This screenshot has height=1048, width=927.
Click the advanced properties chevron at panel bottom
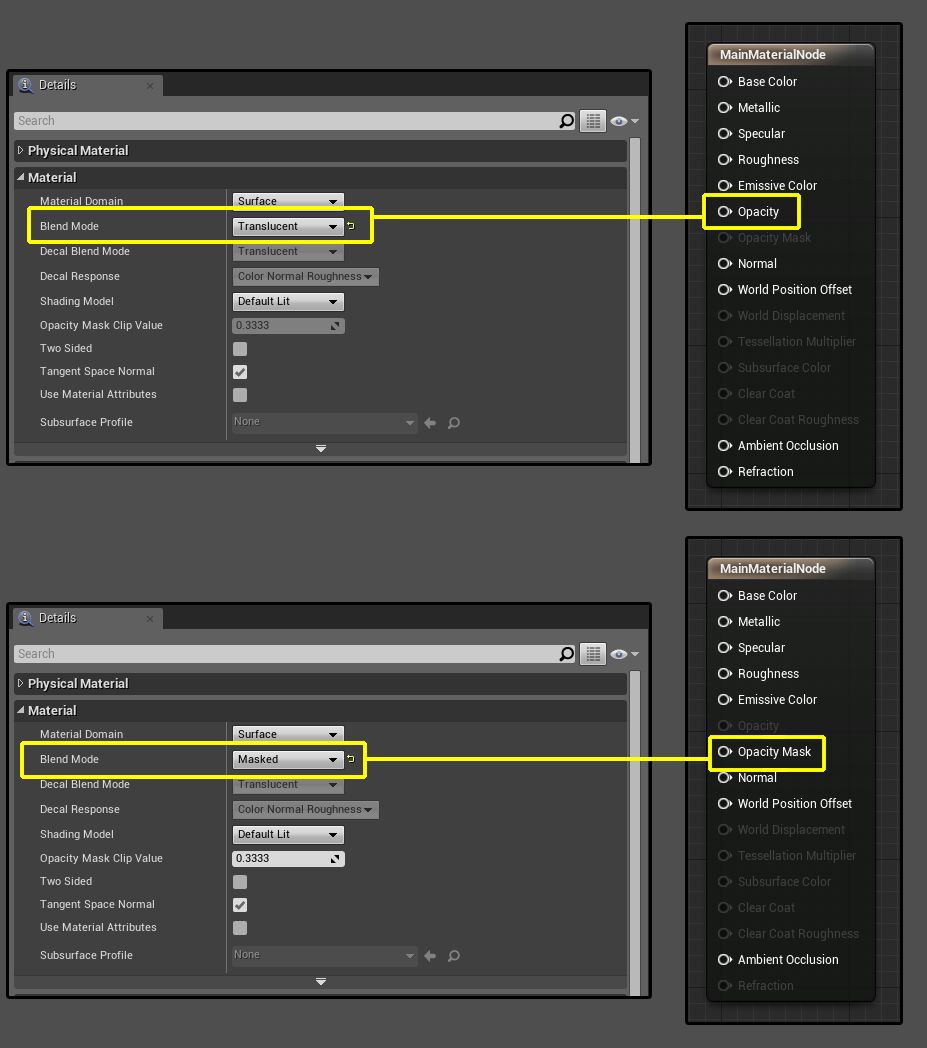tap(320, 449)
